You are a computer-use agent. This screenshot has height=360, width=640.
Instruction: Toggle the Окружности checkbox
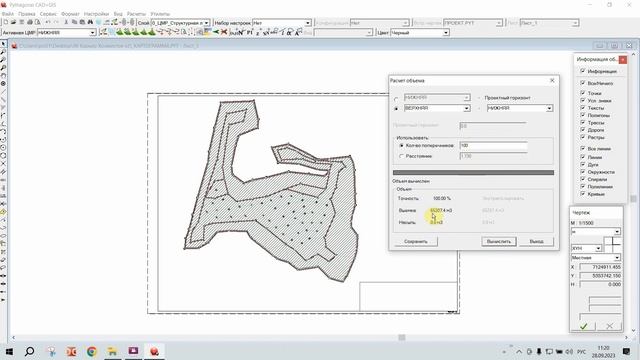[582, 172]
